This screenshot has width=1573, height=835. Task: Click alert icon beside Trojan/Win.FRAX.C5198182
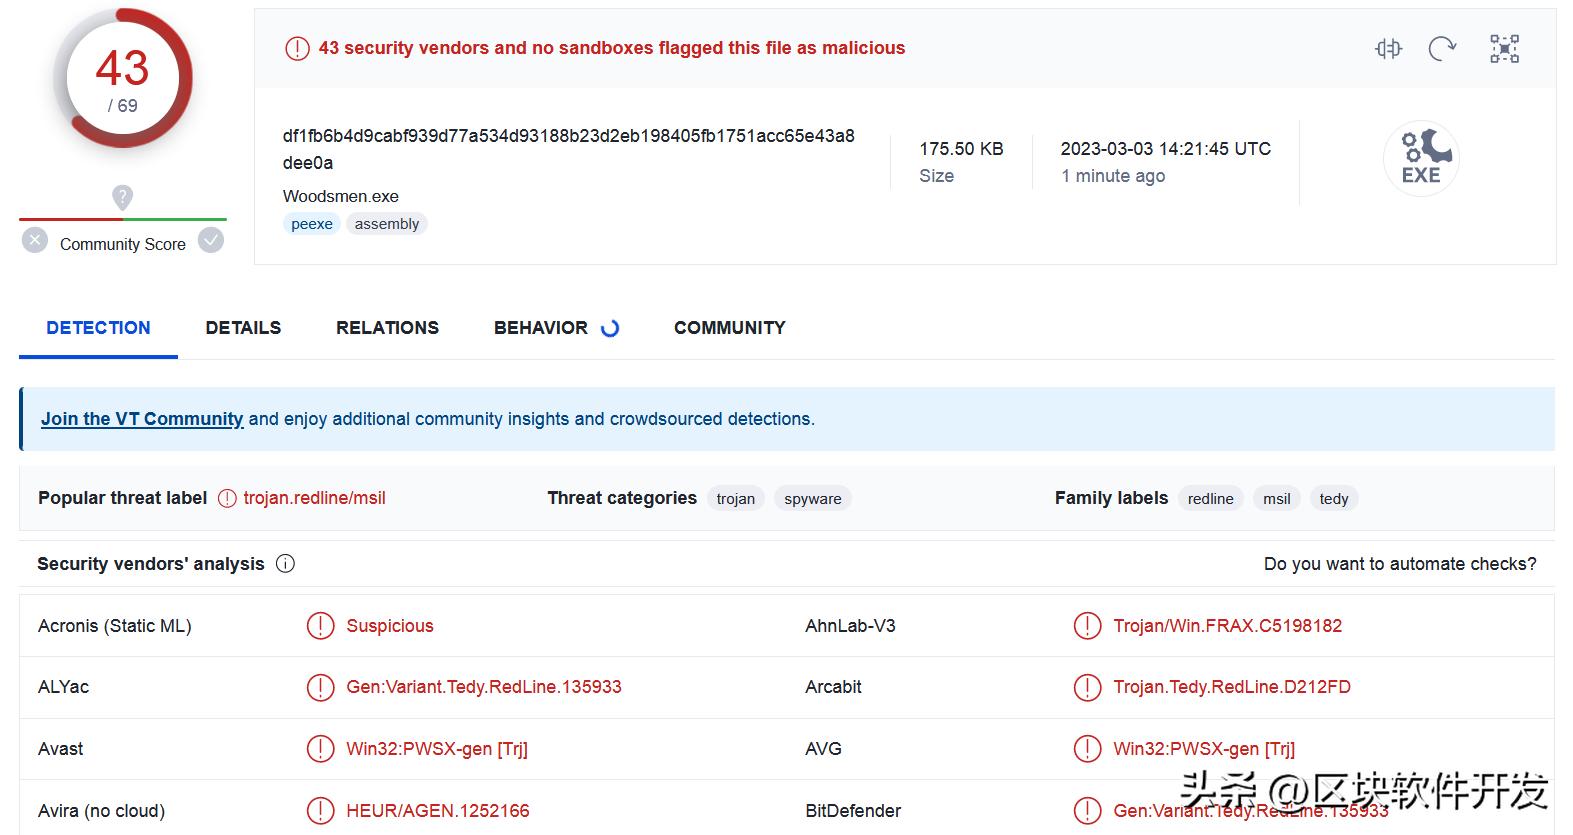tap(1087, 626)
